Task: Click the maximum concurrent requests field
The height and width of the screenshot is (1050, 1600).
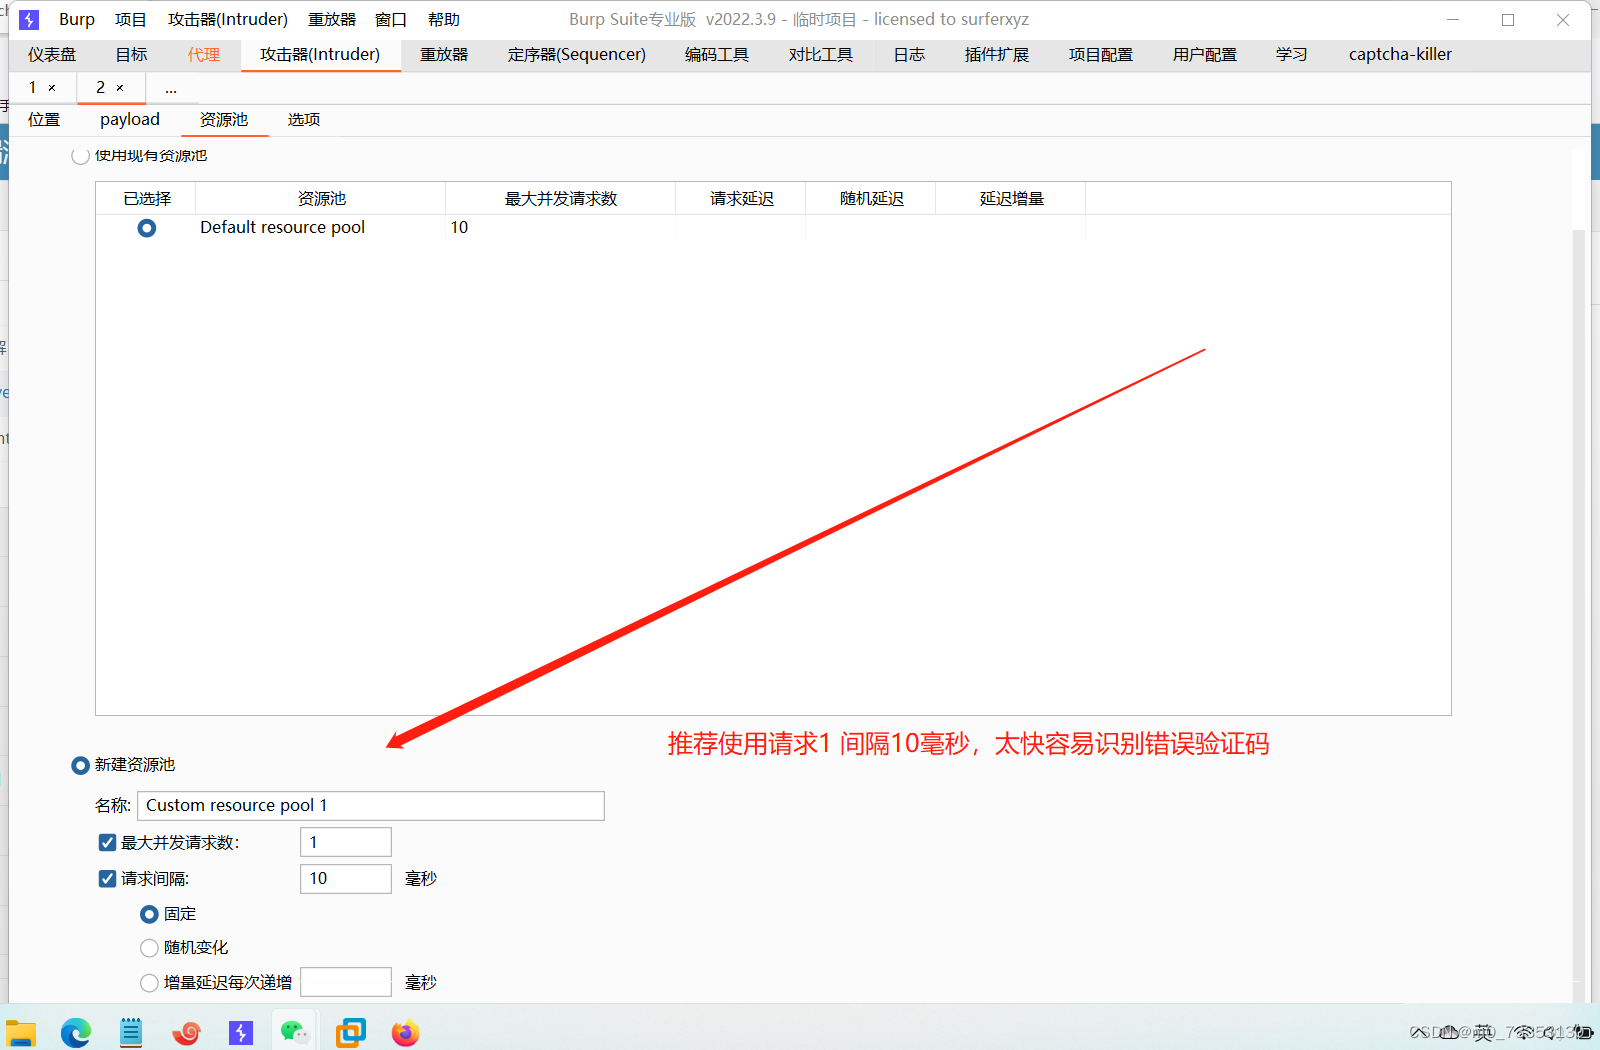Action: coord(346,843)
